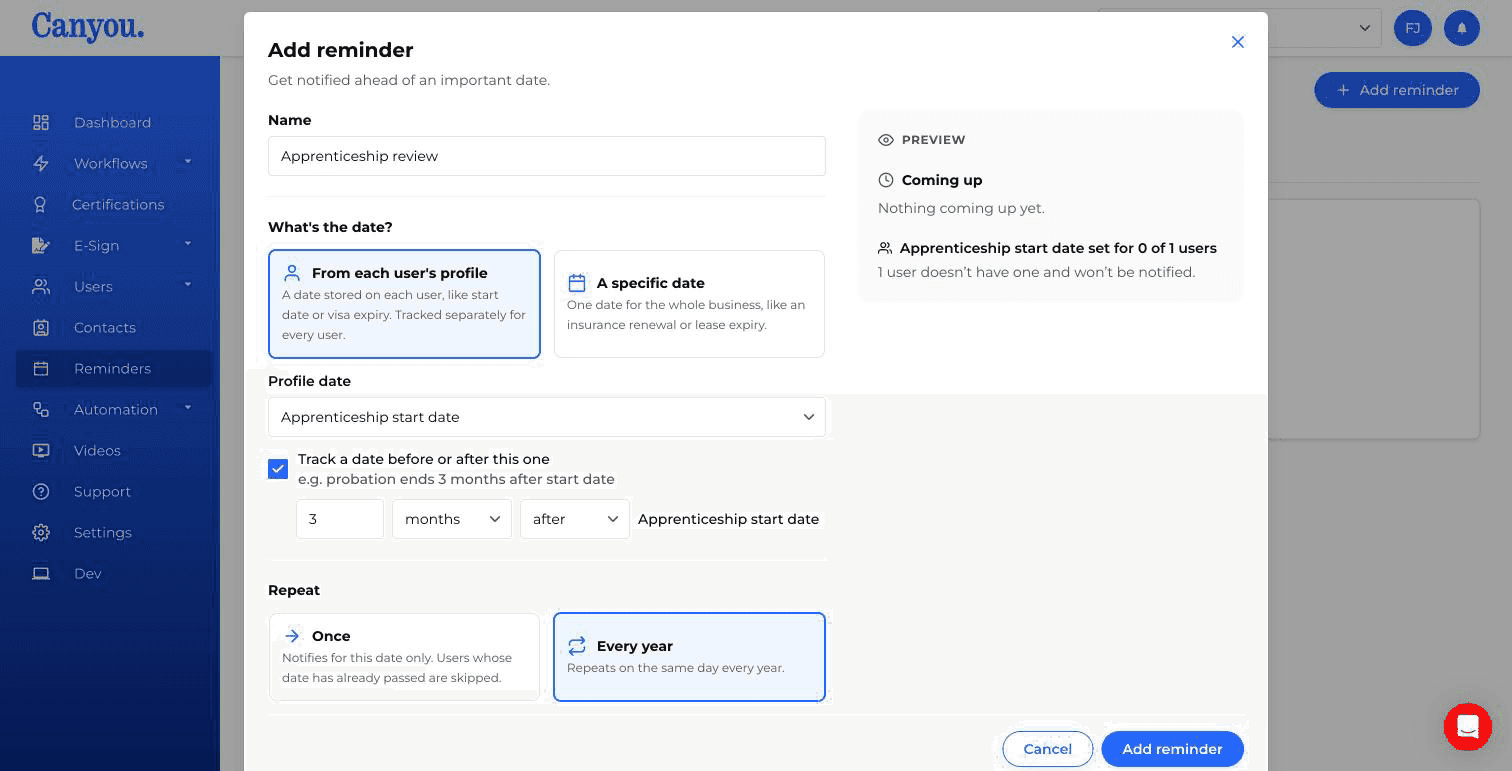Click the Workflows lightning bolt icon
Screen dimensions: 1512x771
[41, 164]
